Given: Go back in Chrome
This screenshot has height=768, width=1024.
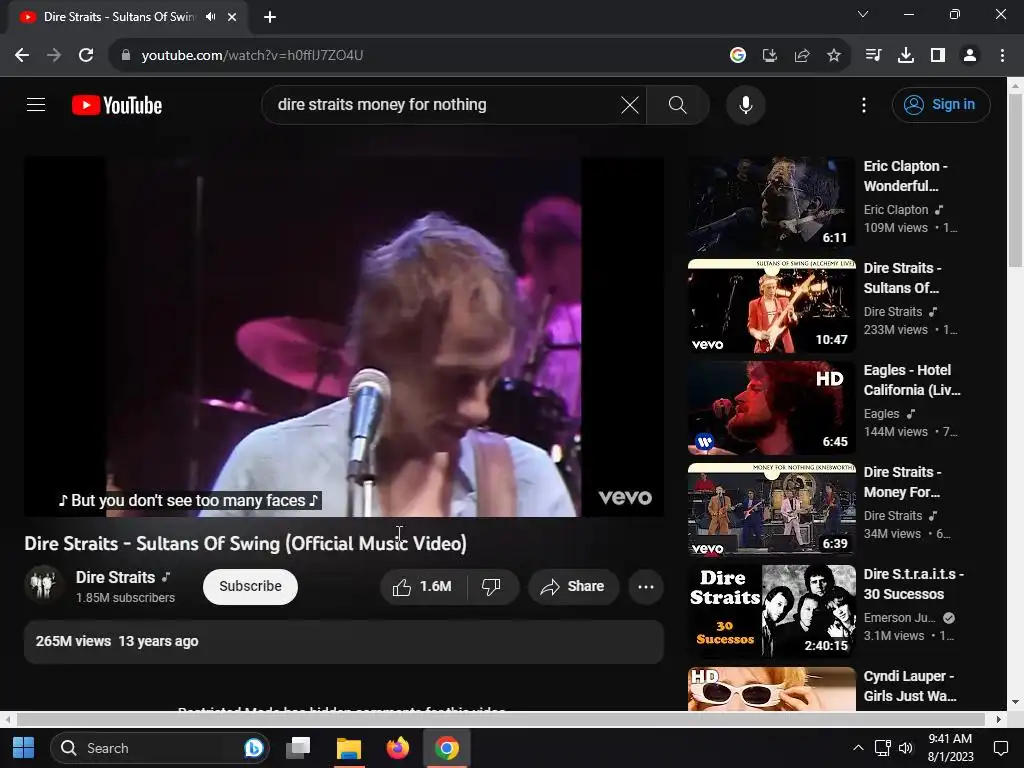Looking at the screenshot, I should pos(22,56).
